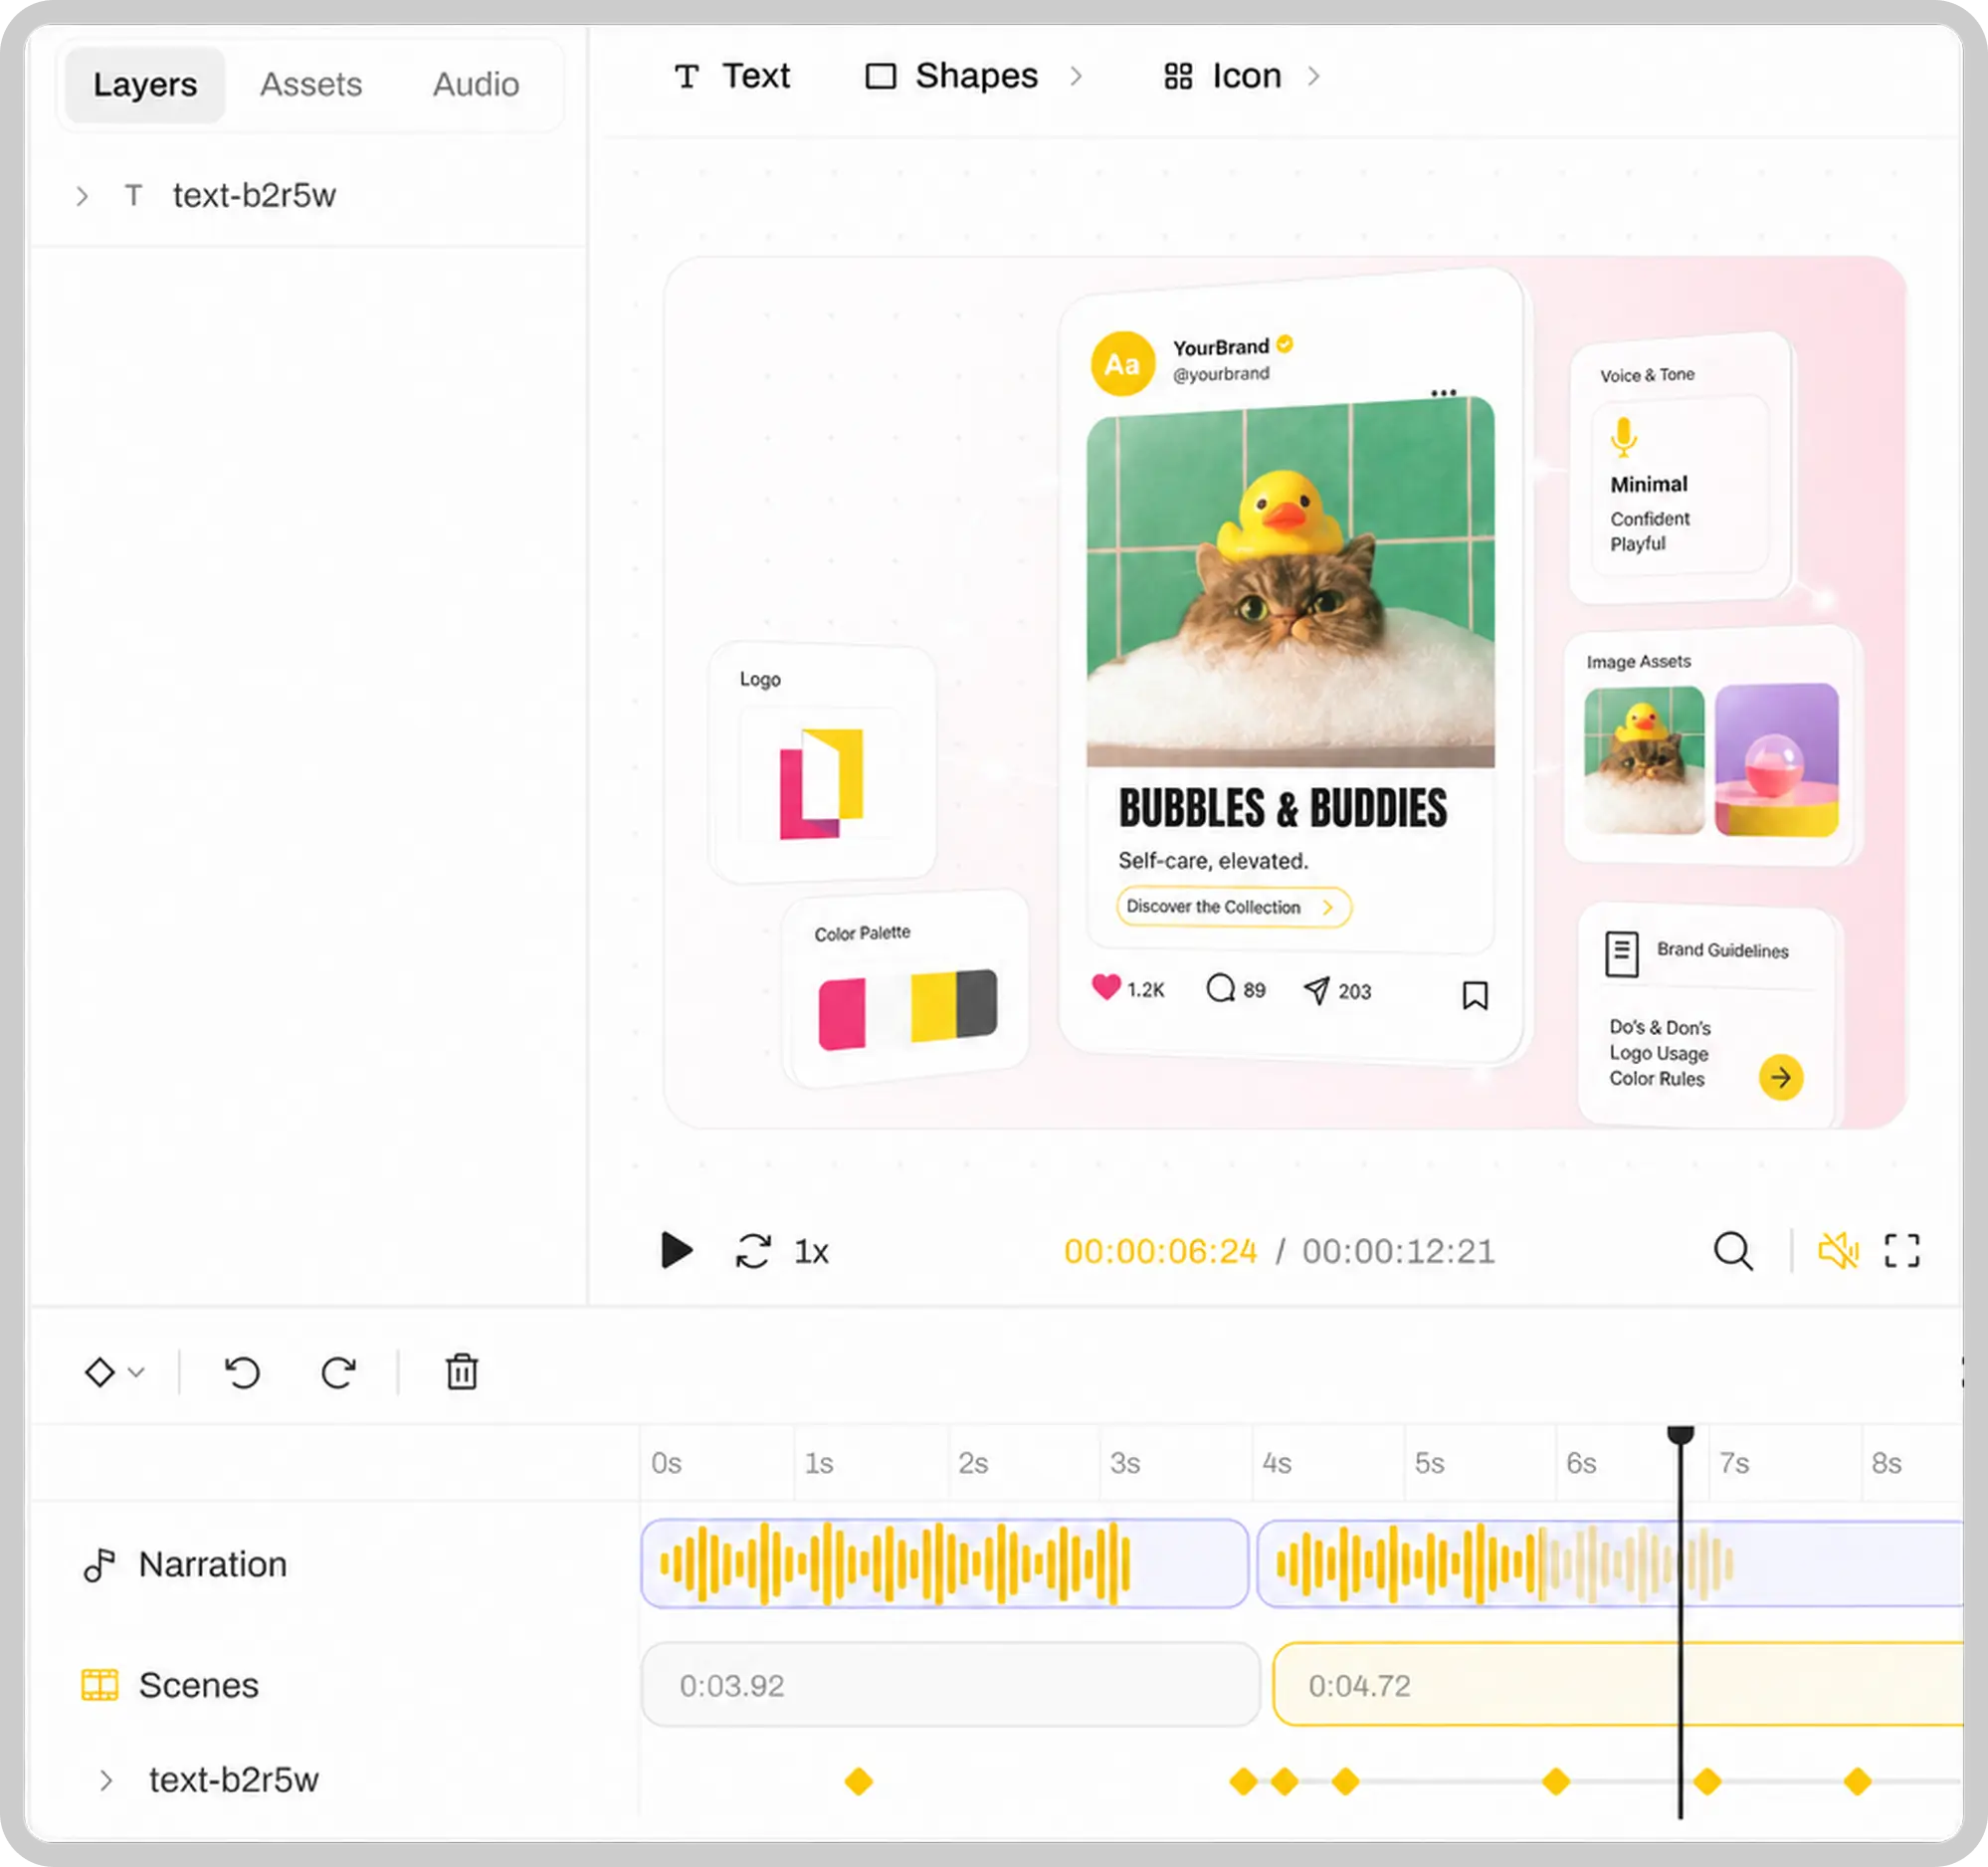Viewport: 1988px width, 1867px height.
Task: Click the heart like icon in preview
Action: pyautogui.click(x=1105, y=987)
